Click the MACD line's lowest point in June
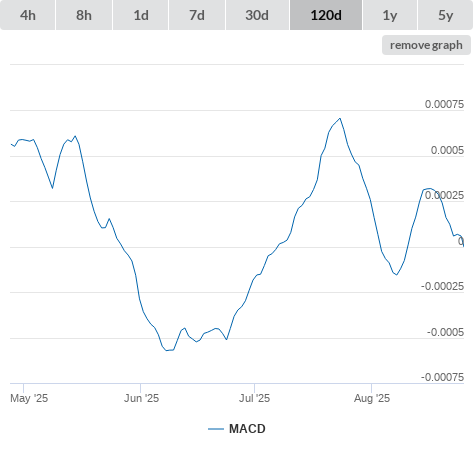474x455 pixels. click(x=167, y=350)
